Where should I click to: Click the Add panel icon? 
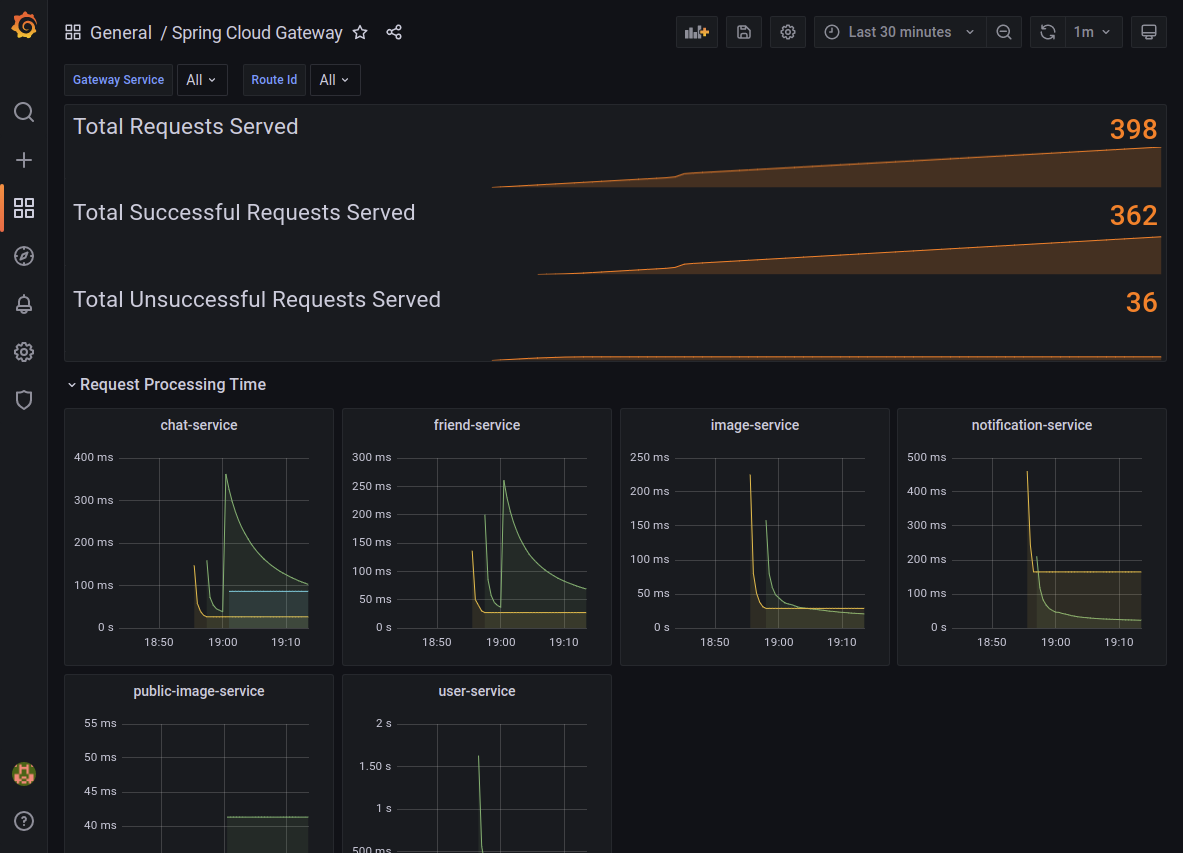tap(696, 32)
